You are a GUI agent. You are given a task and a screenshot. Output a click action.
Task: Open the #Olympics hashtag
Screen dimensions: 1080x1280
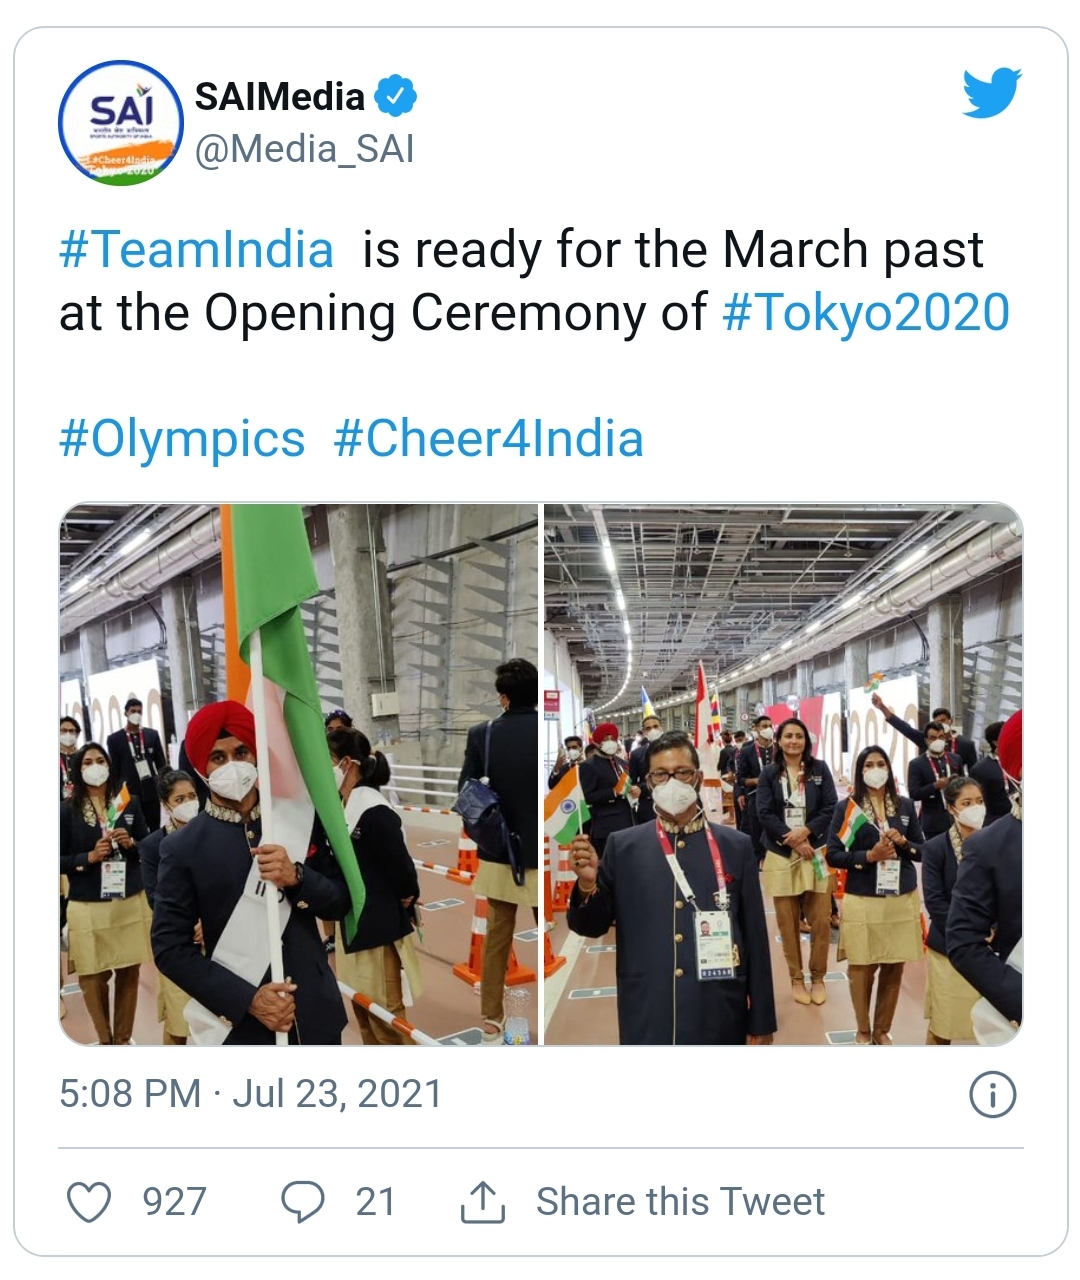coord(182,439)
